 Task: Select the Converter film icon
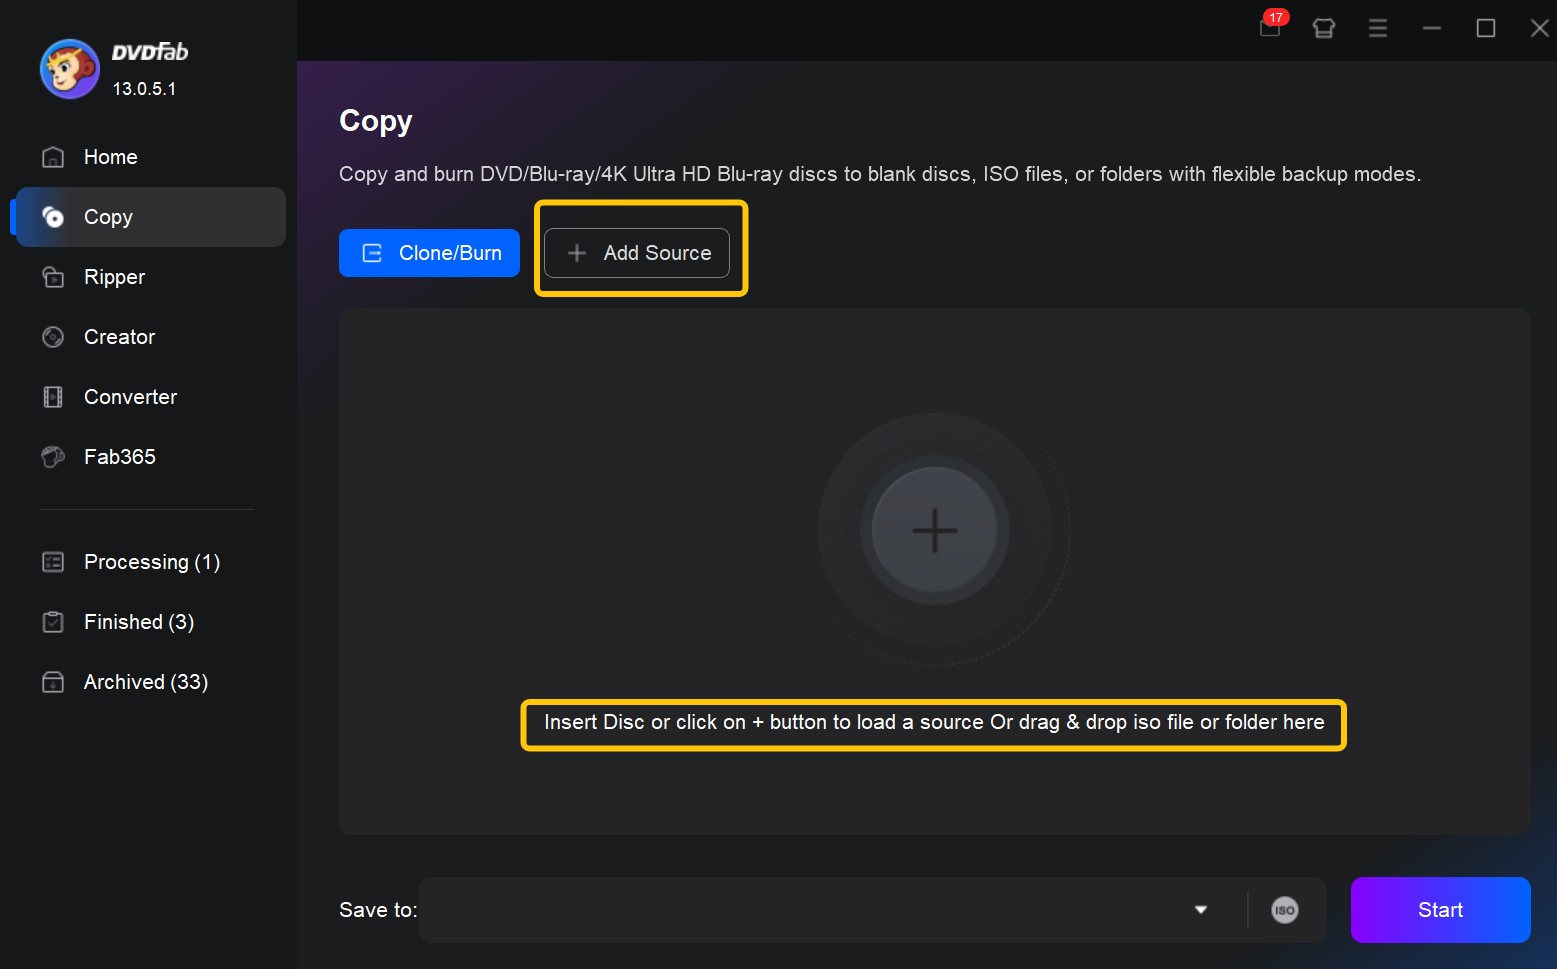tap(53, 397)
